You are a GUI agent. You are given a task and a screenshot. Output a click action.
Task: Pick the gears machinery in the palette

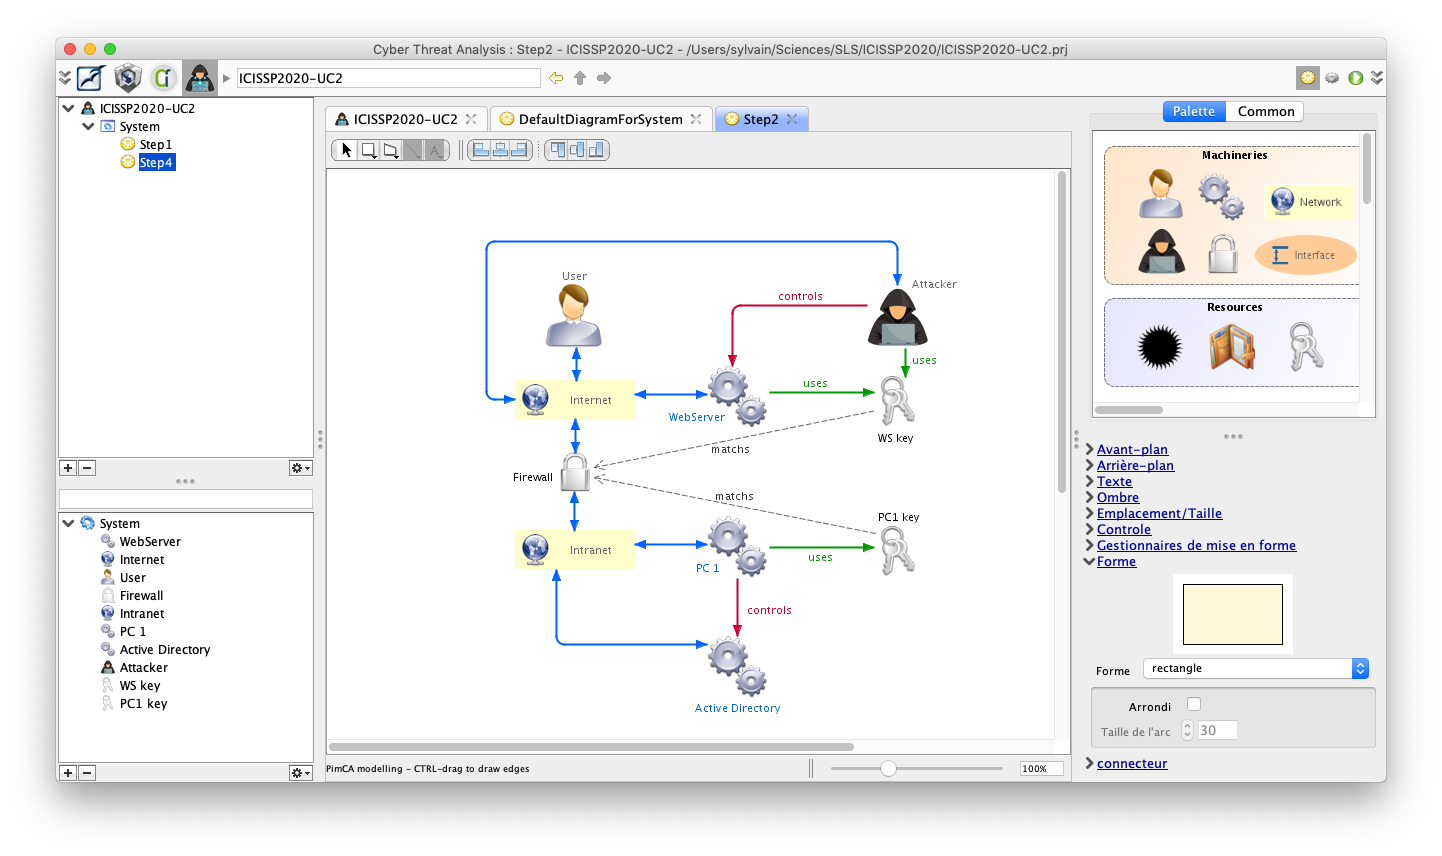coord(1221,197)
